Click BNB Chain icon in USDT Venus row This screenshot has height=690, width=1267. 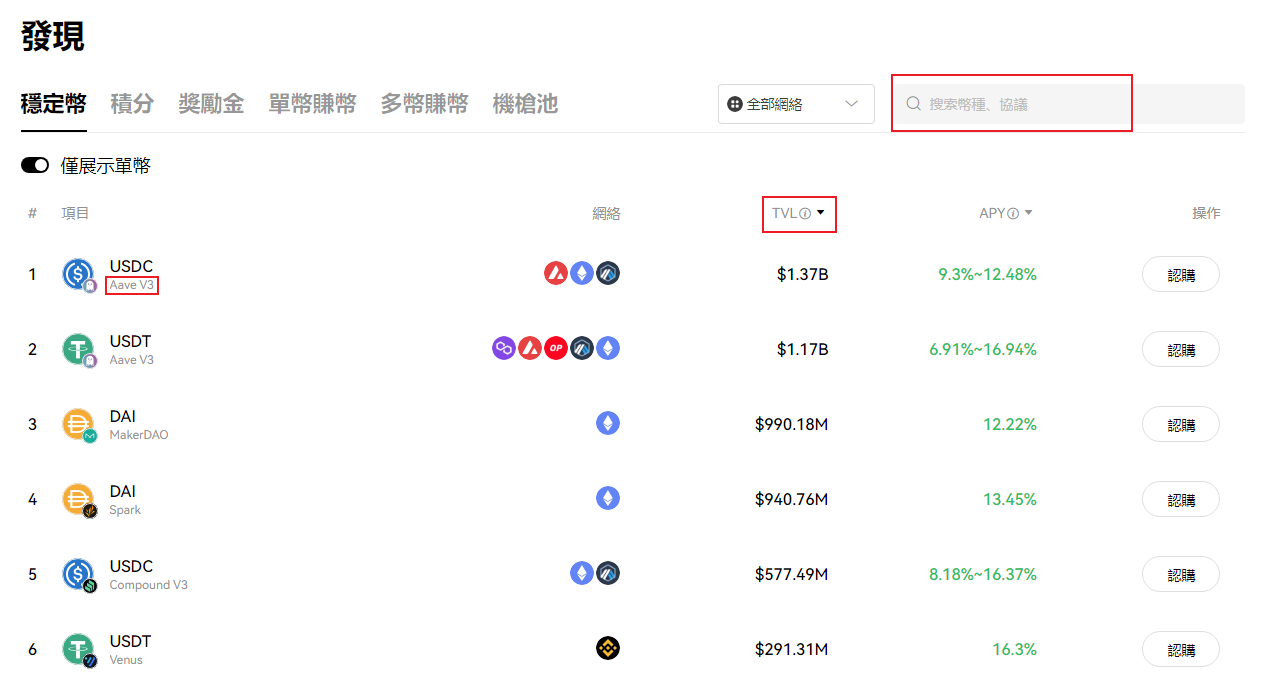click(608, 648)
